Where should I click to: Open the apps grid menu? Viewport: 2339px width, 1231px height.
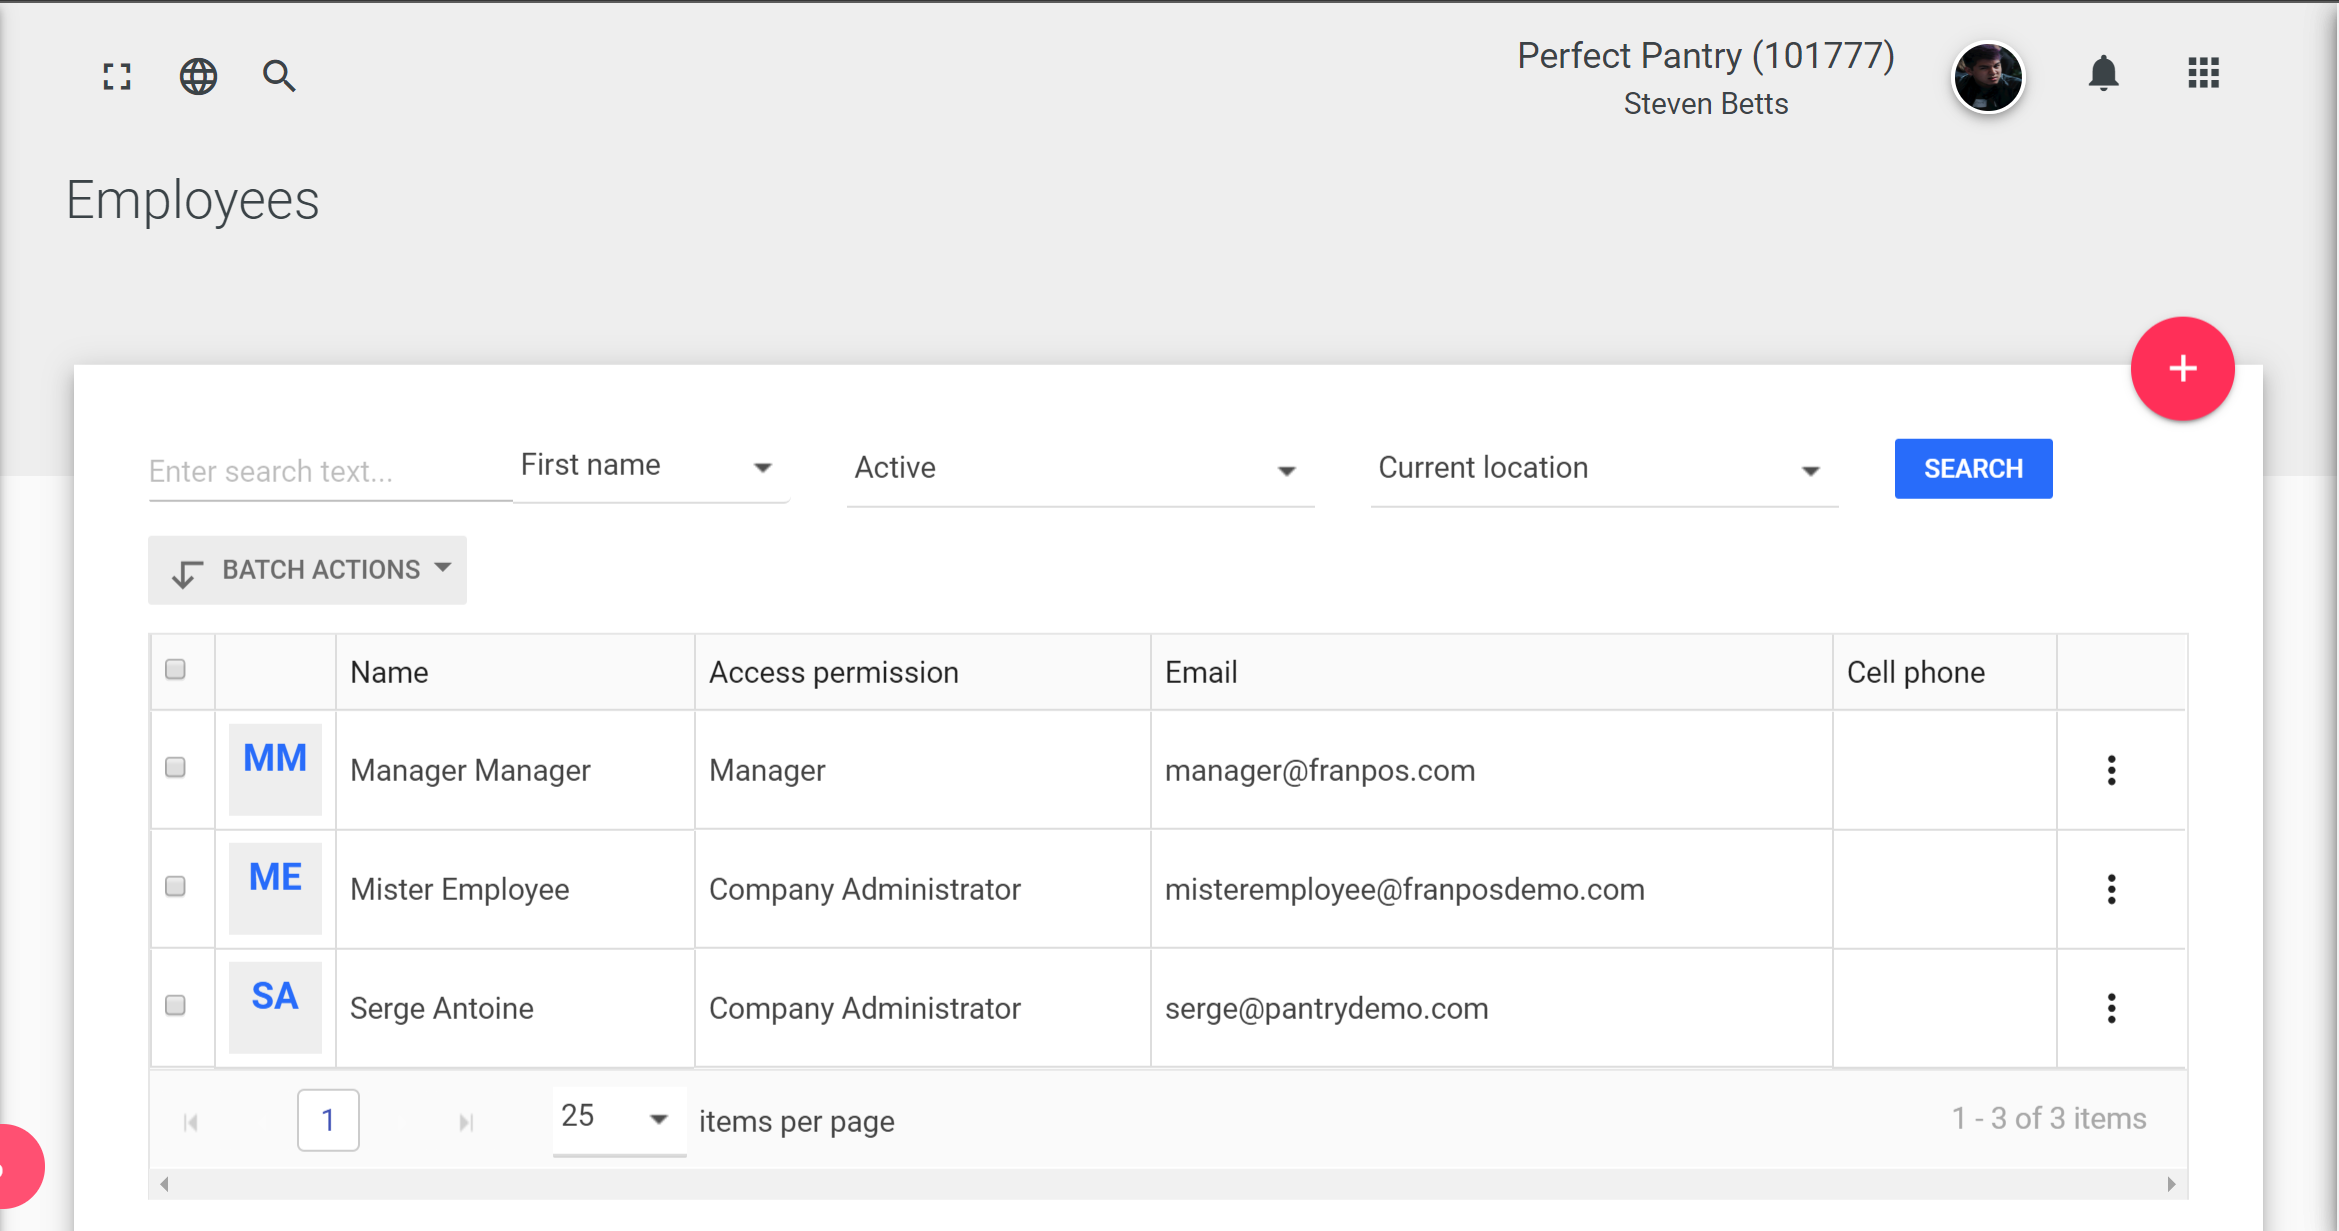point(2203,73)
